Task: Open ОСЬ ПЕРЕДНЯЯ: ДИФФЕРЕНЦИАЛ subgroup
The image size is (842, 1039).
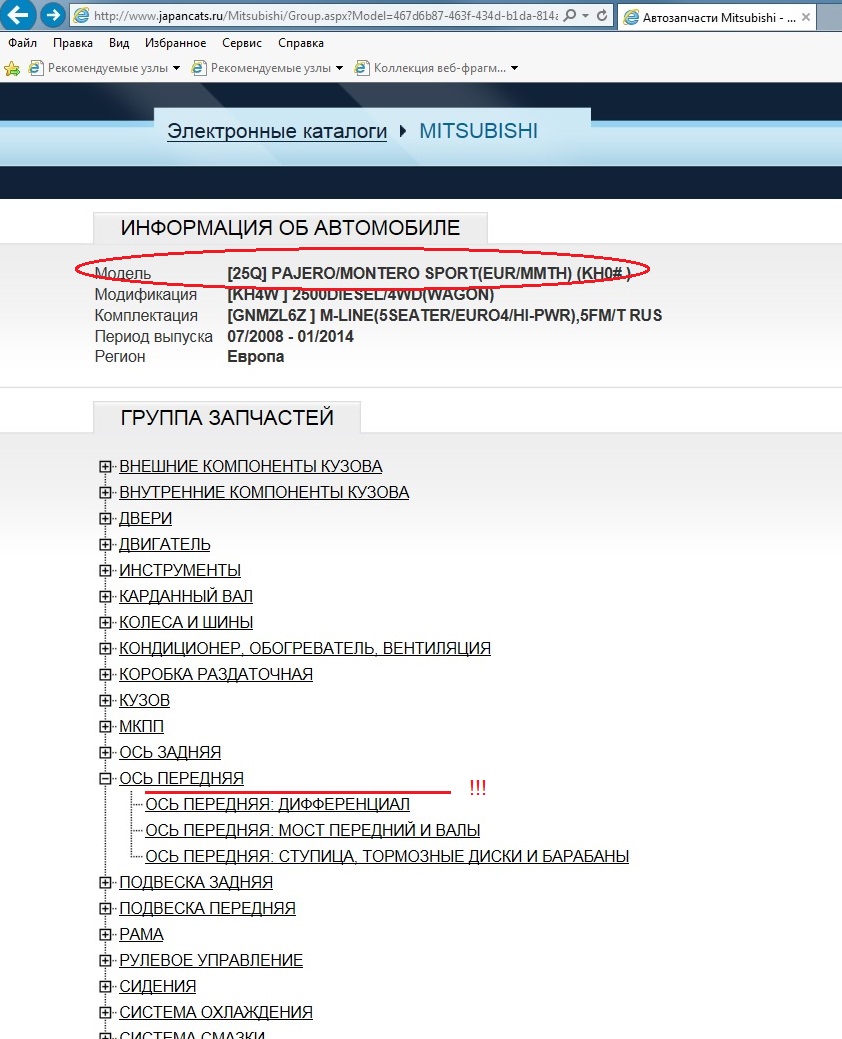Action: [x=277, y=805]
